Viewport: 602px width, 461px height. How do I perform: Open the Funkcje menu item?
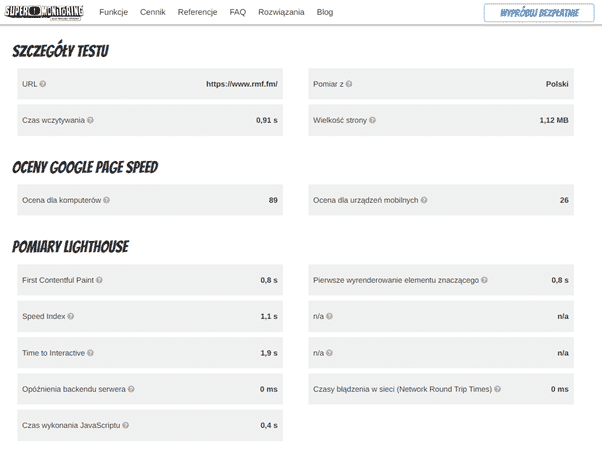[113, 12]
